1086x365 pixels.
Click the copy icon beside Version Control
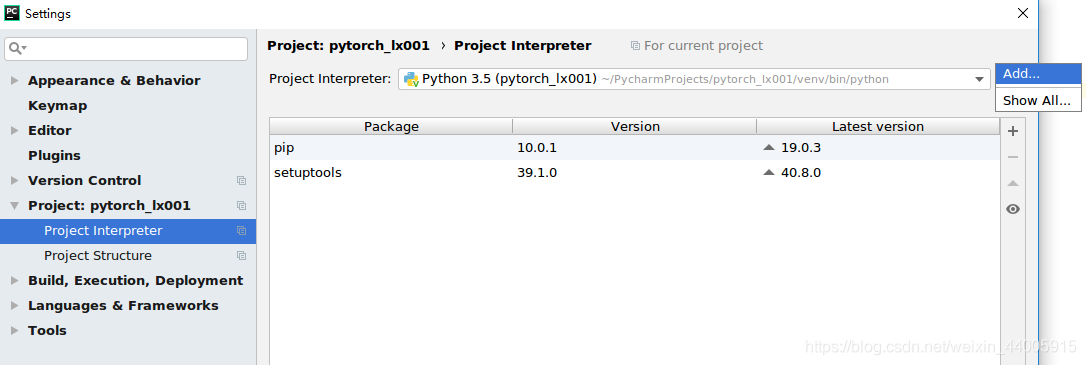tap(241, 181)
